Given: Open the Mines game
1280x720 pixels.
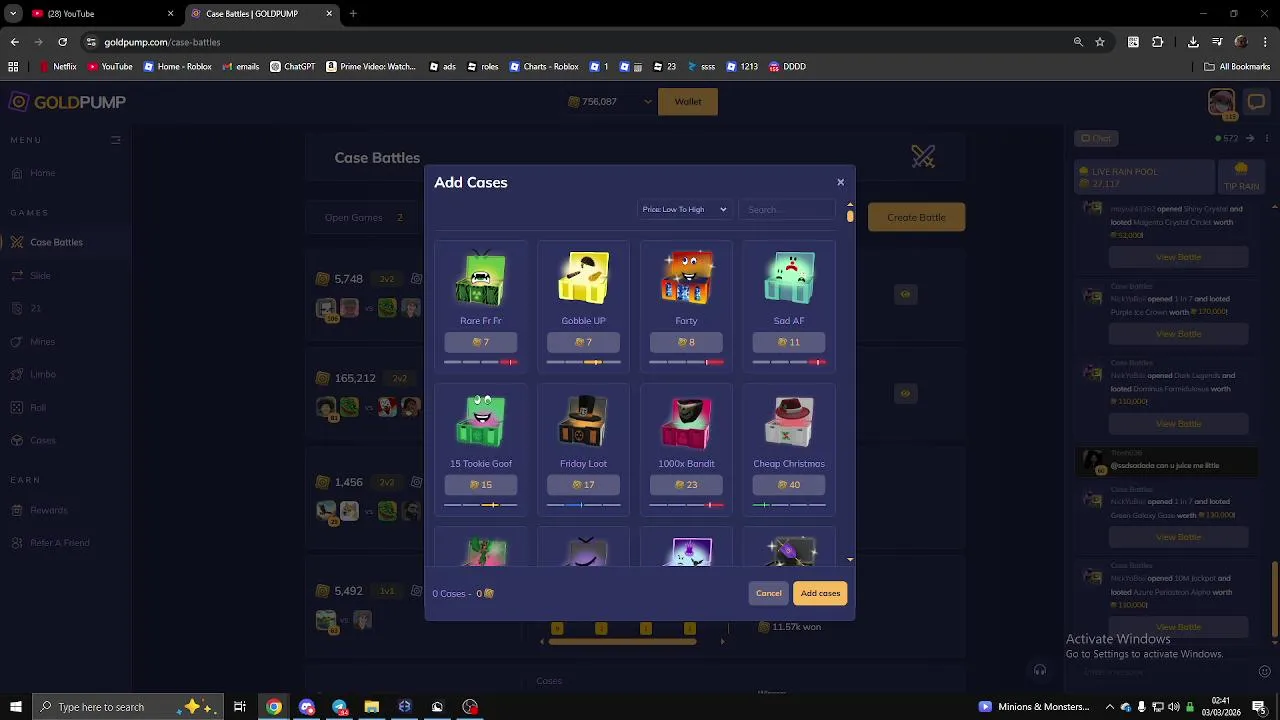Looking at the screenshot, I should click(x=42, y=341).
